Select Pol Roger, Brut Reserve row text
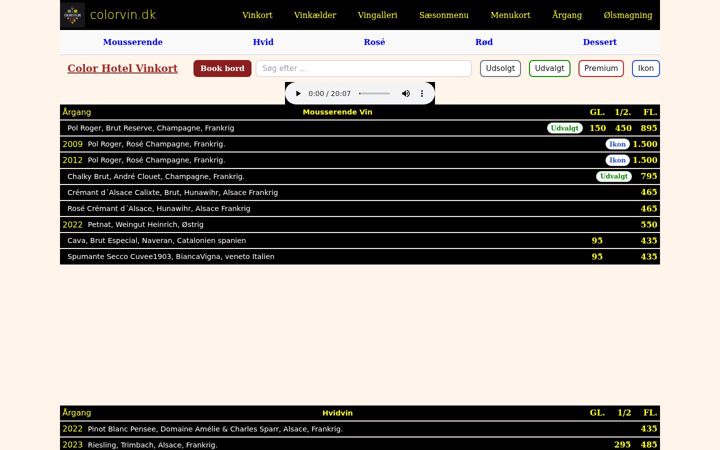This screenshot has height=450, width=720. 151,128
